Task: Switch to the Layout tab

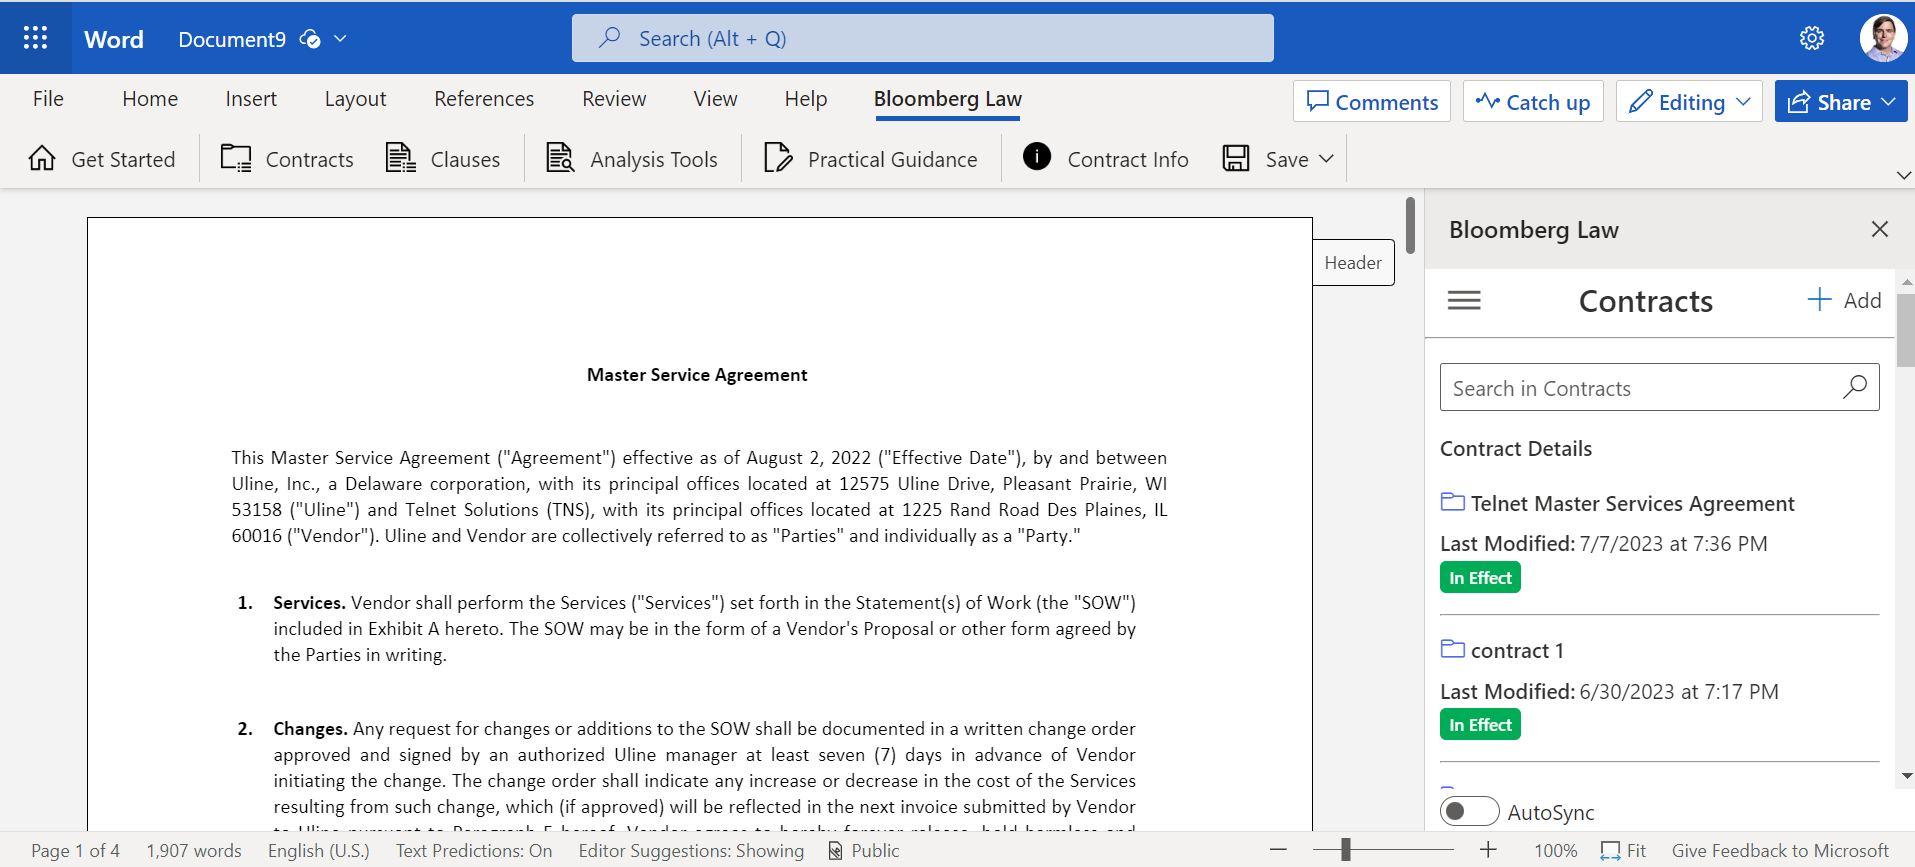Action: [x=355, y=99]
